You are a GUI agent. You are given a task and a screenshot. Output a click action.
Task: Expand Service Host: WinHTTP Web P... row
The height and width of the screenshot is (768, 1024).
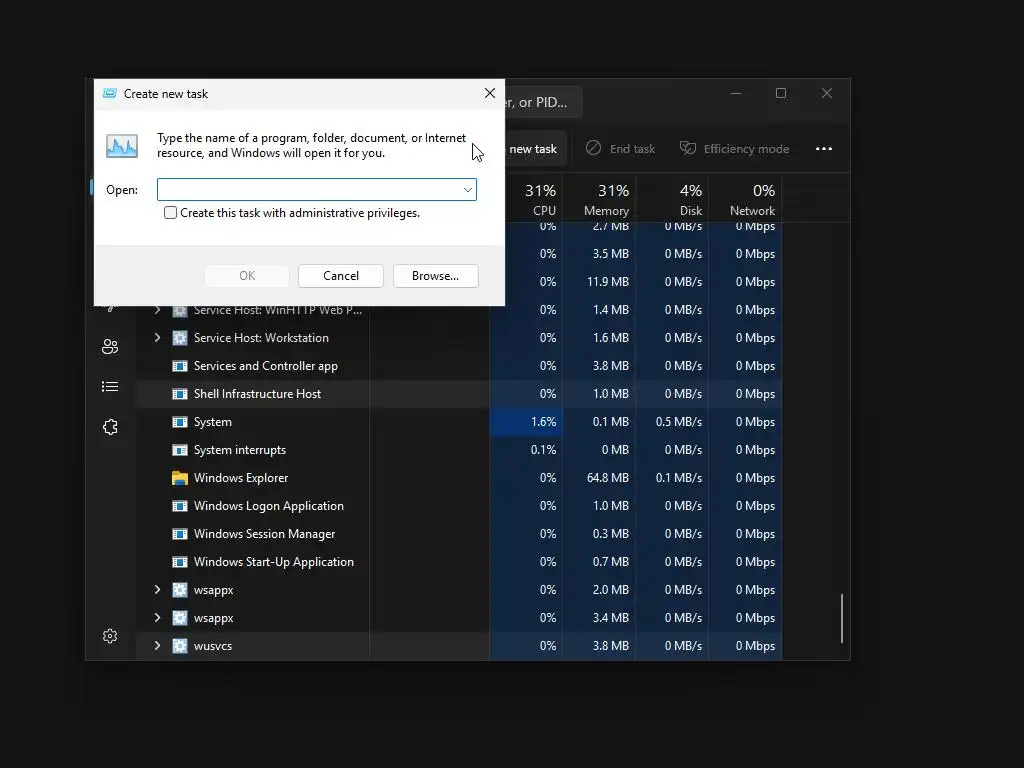[157, 310]
